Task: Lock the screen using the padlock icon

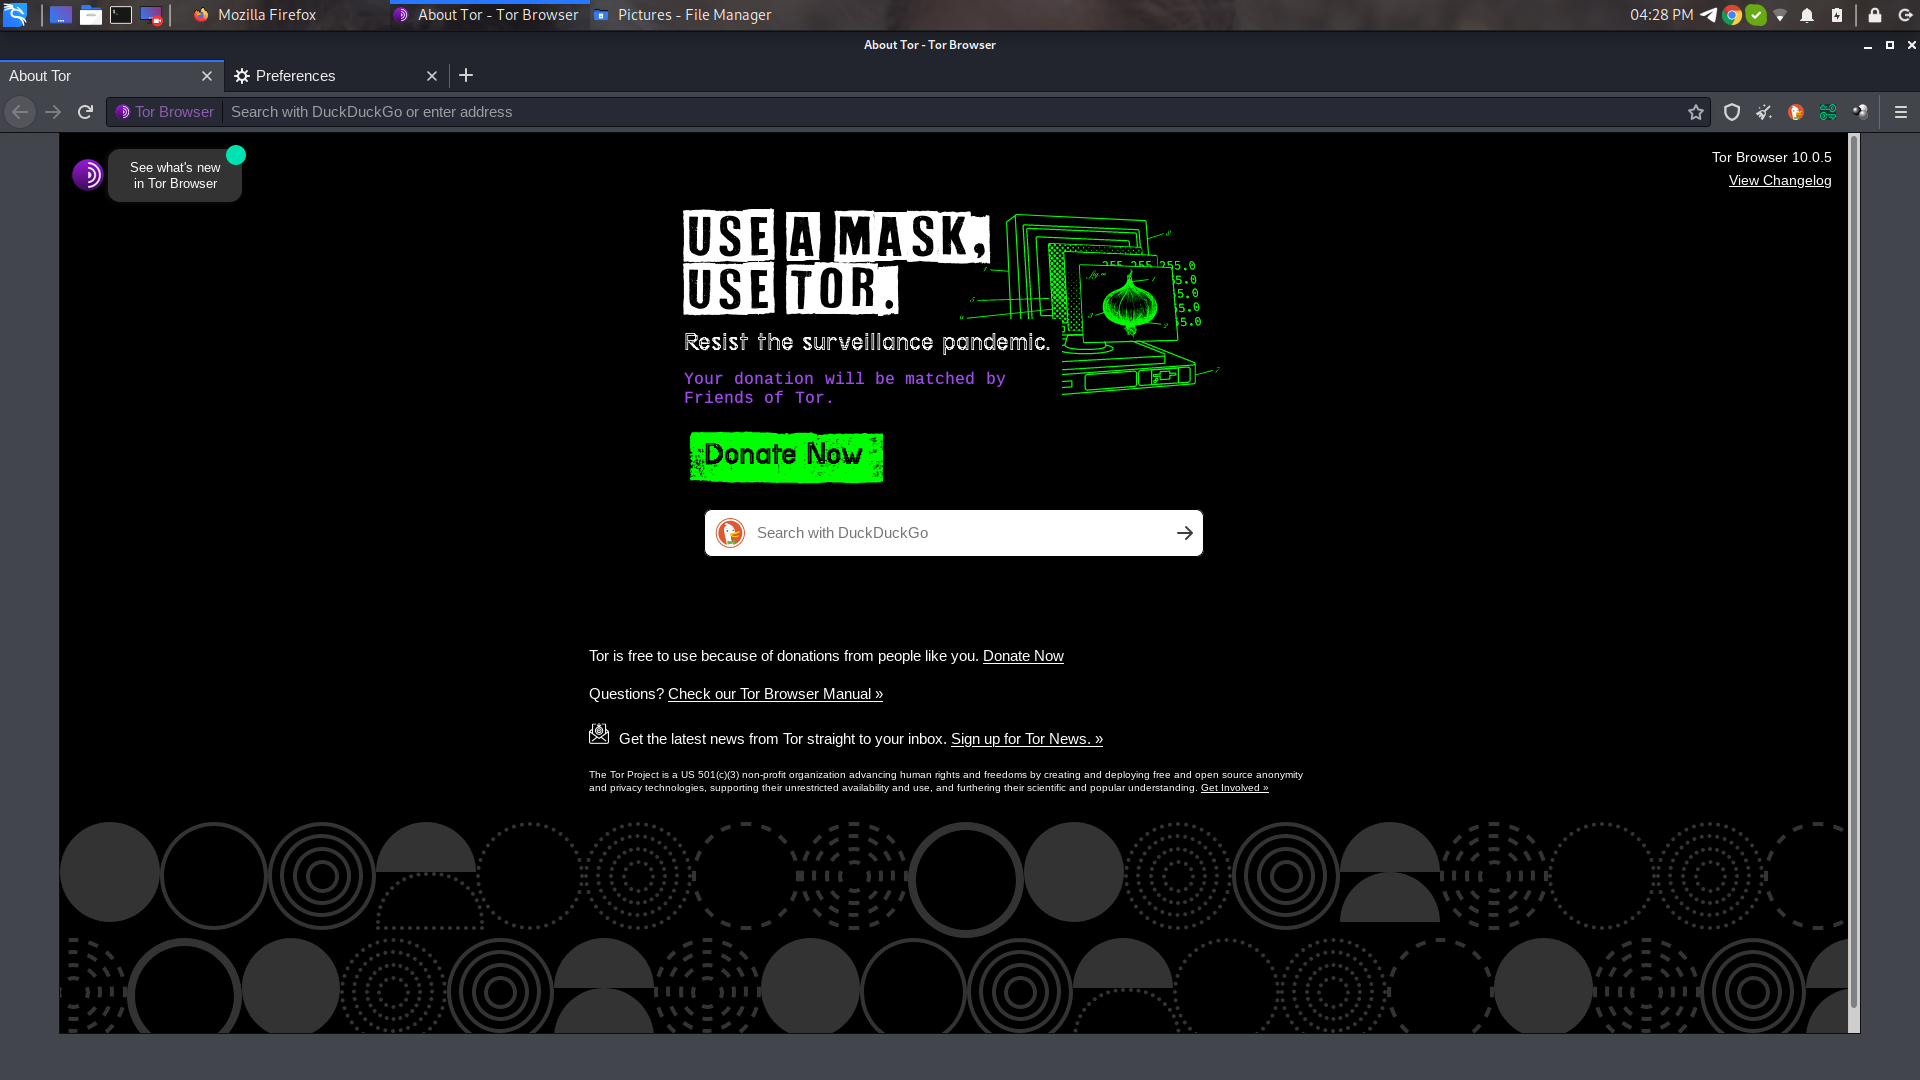Action: (x=1875, y=15)
